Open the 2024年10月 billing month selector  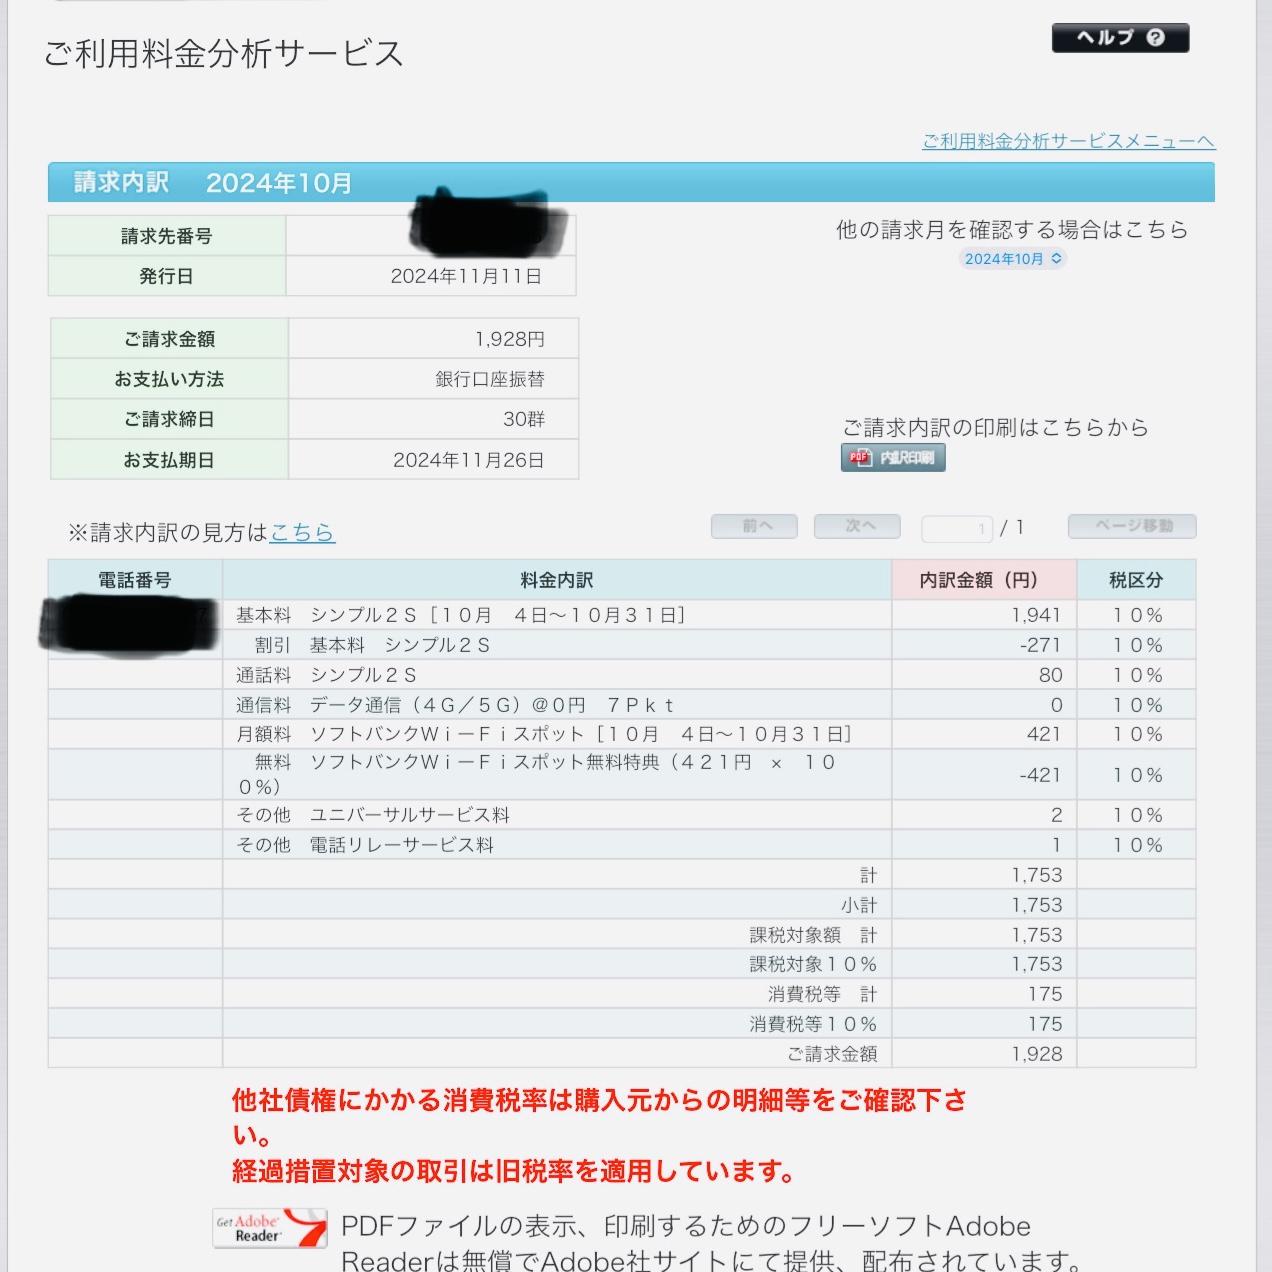tap(1012, 259)
